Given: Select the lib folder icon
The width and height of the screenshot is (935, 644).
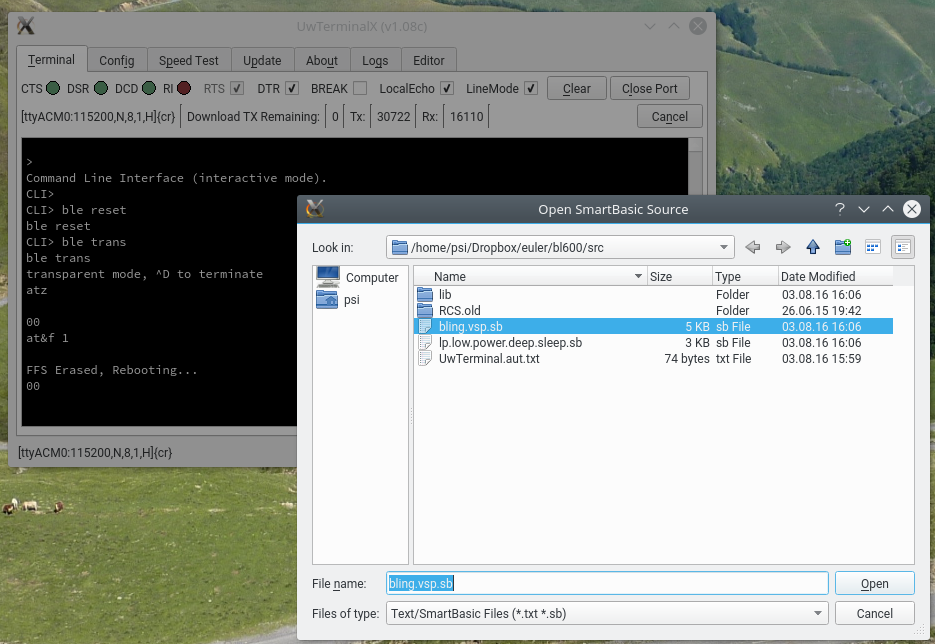Looking at the screenshot, I should (425, 295).
